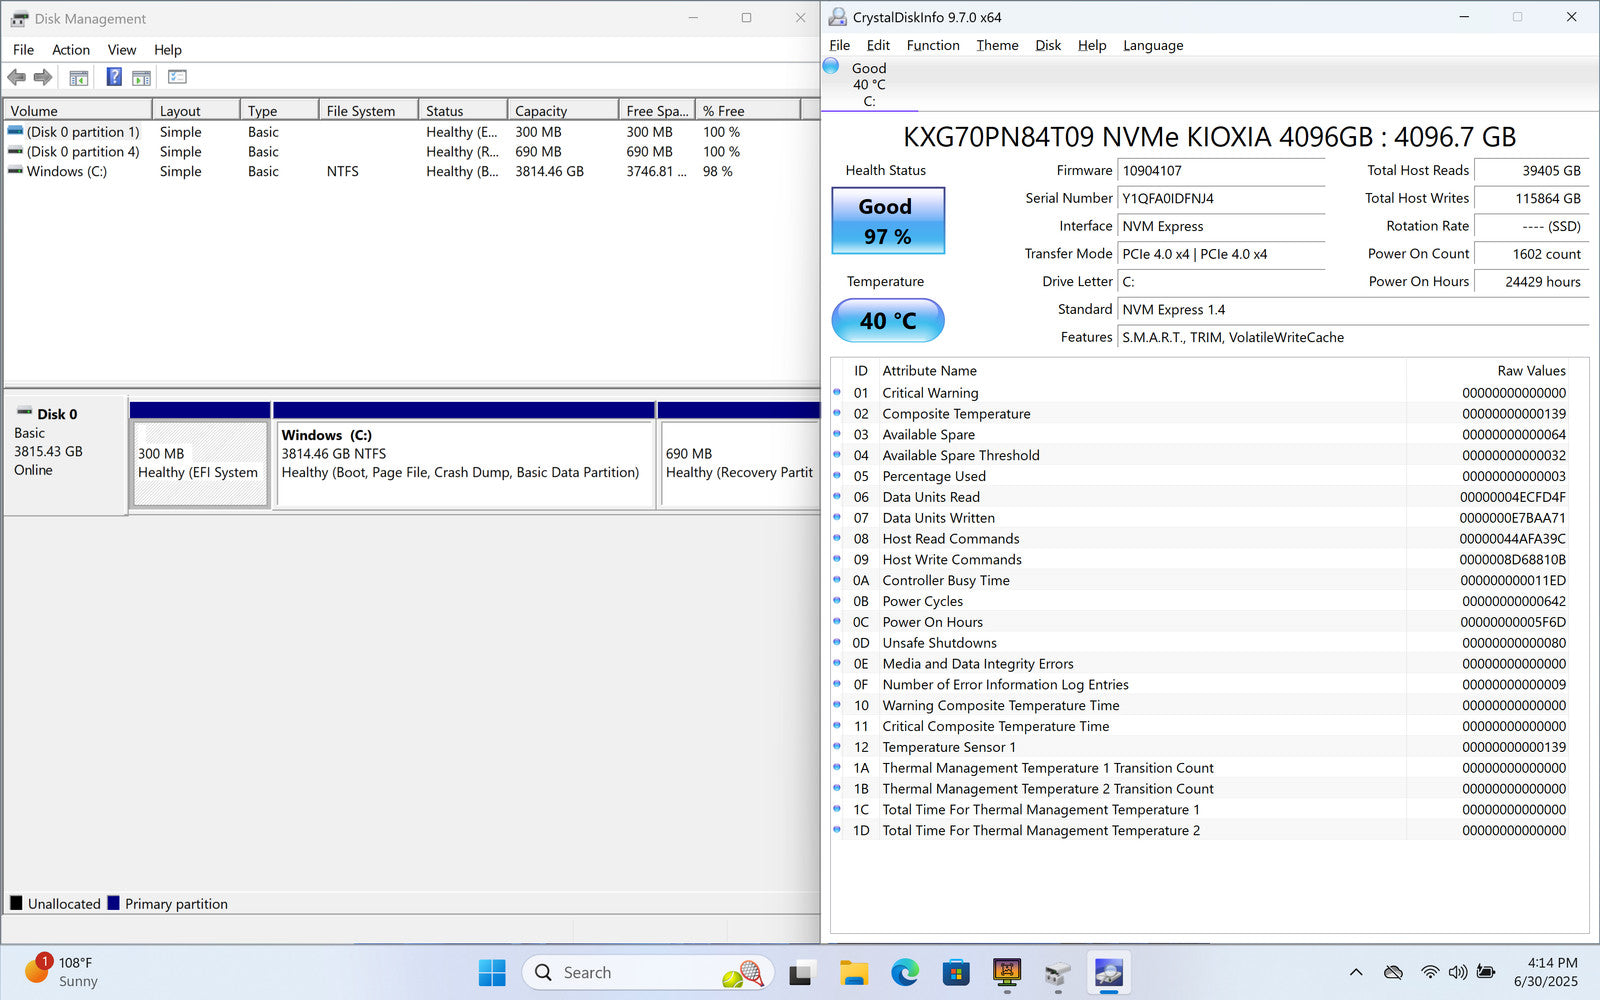This screenshot has width=1600, height=1000.
Task: Select the Windows (C:) volume row
Action: [67, 172]
